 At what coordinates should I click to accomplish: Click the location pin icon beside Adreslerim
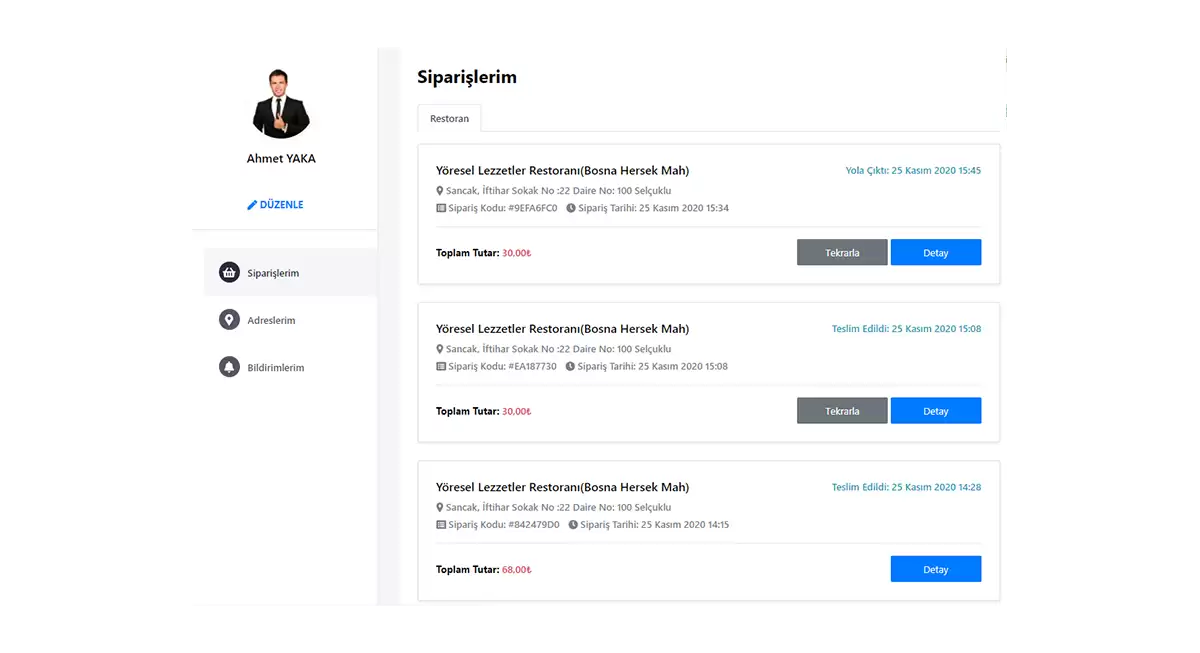point(229,320)
